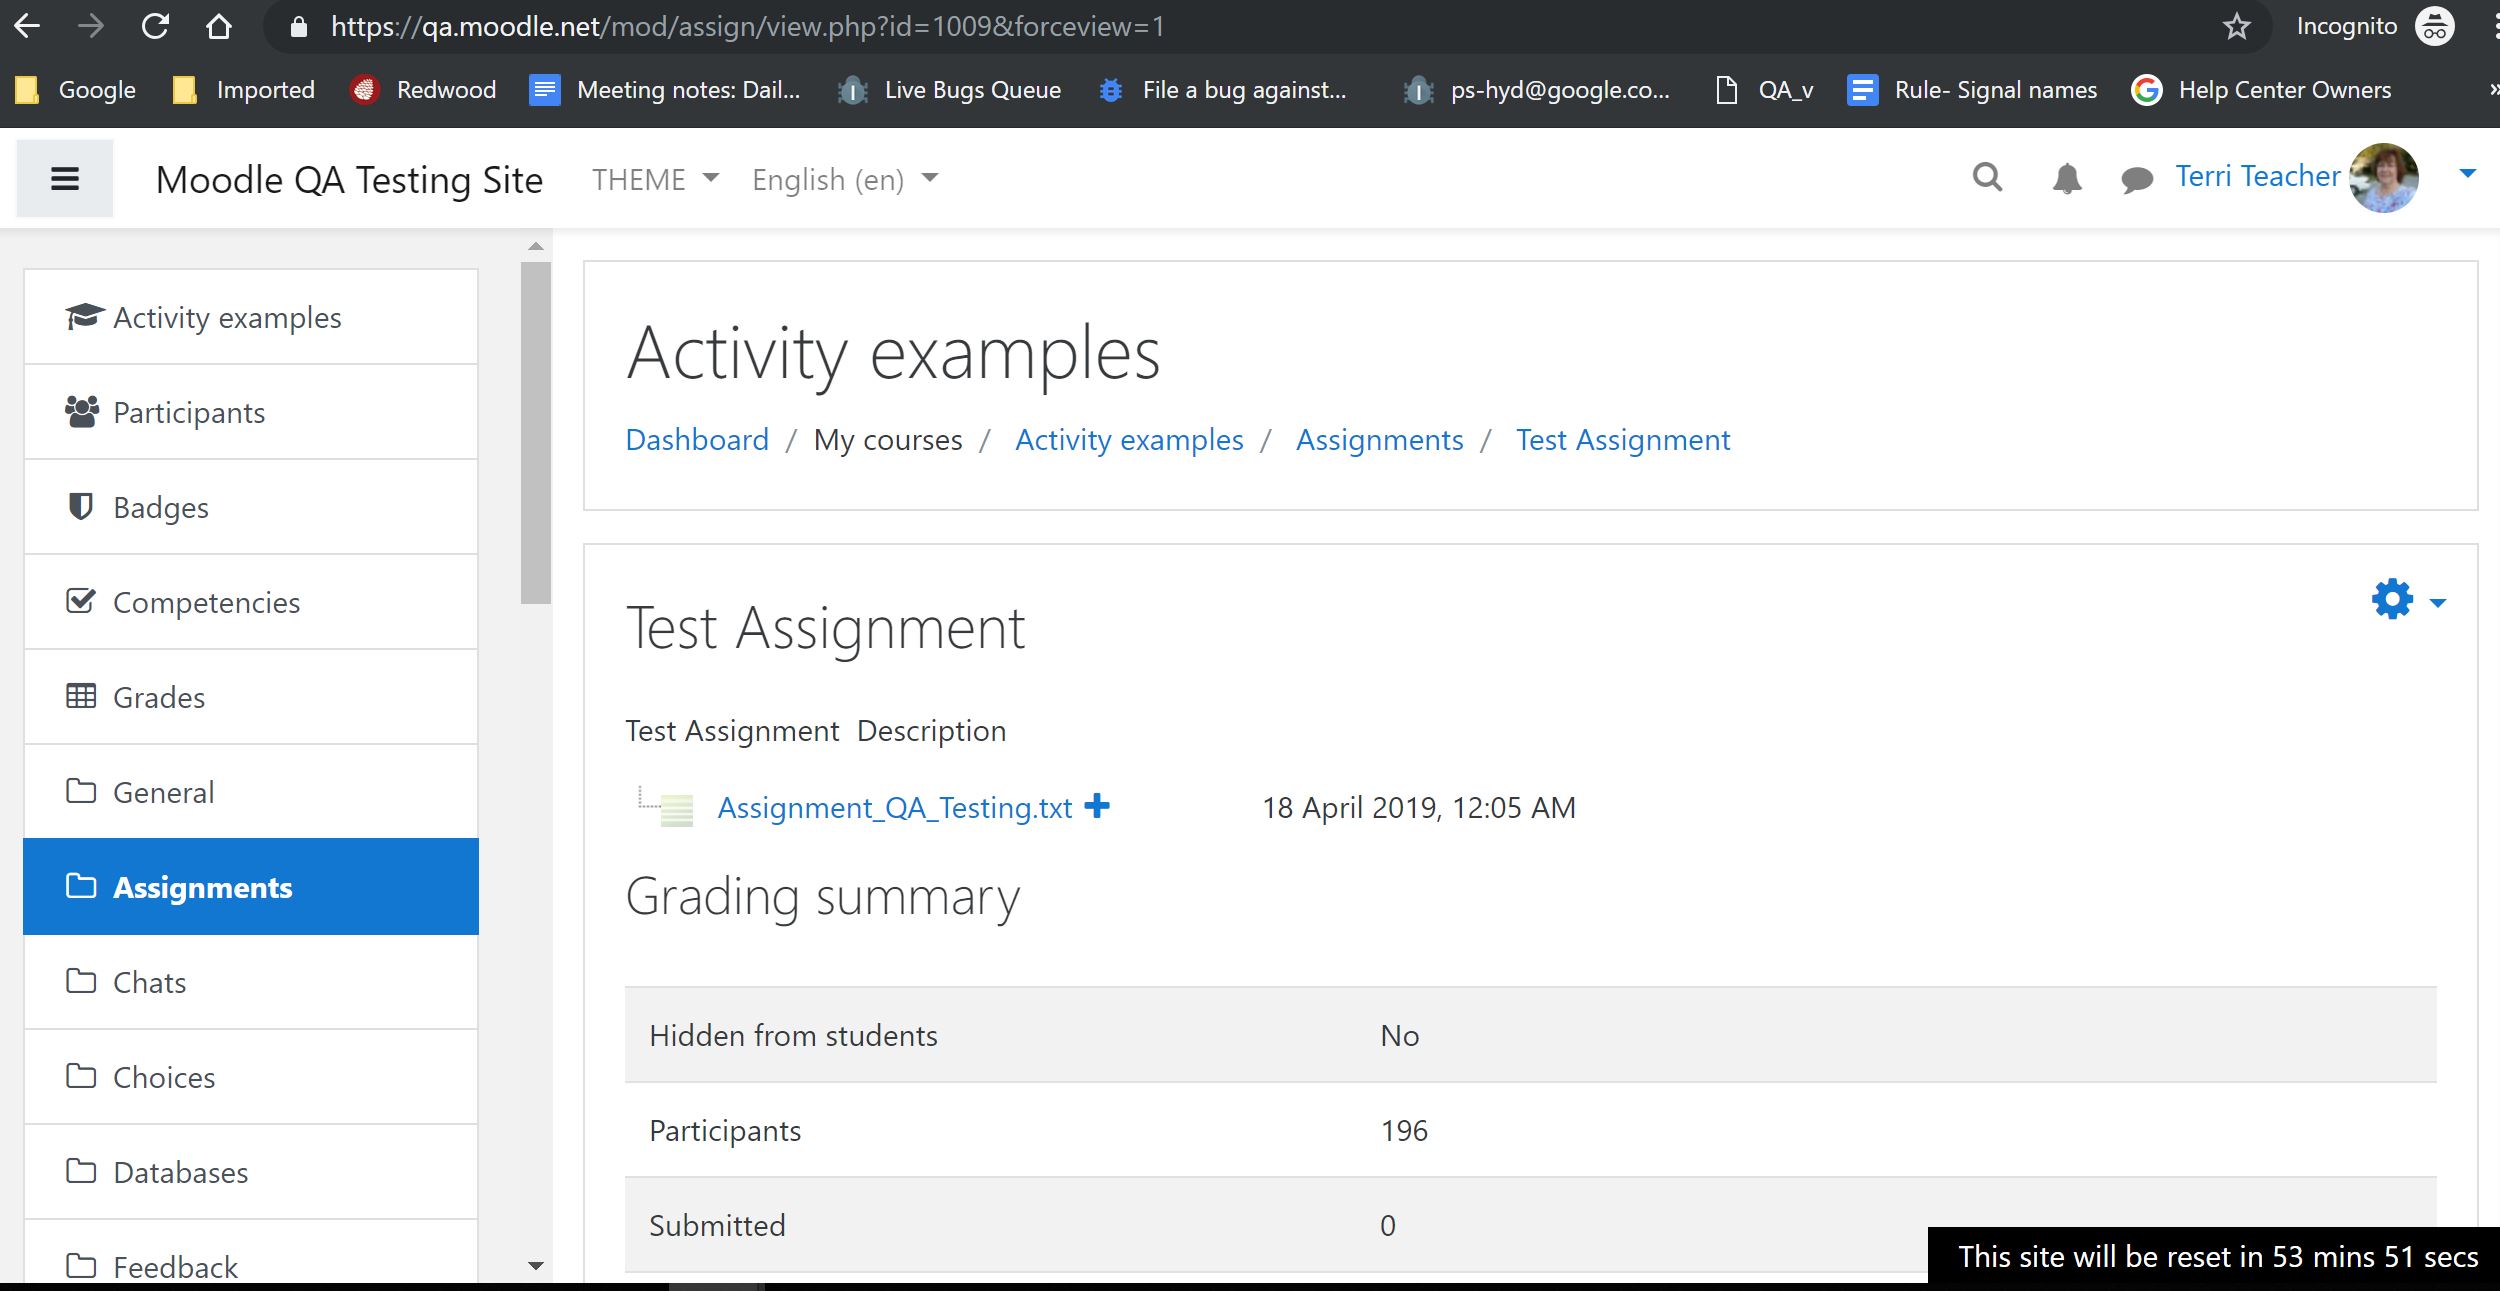Open the Chats sidebar section
2500x1291 pixels.
tap(251, 982)
